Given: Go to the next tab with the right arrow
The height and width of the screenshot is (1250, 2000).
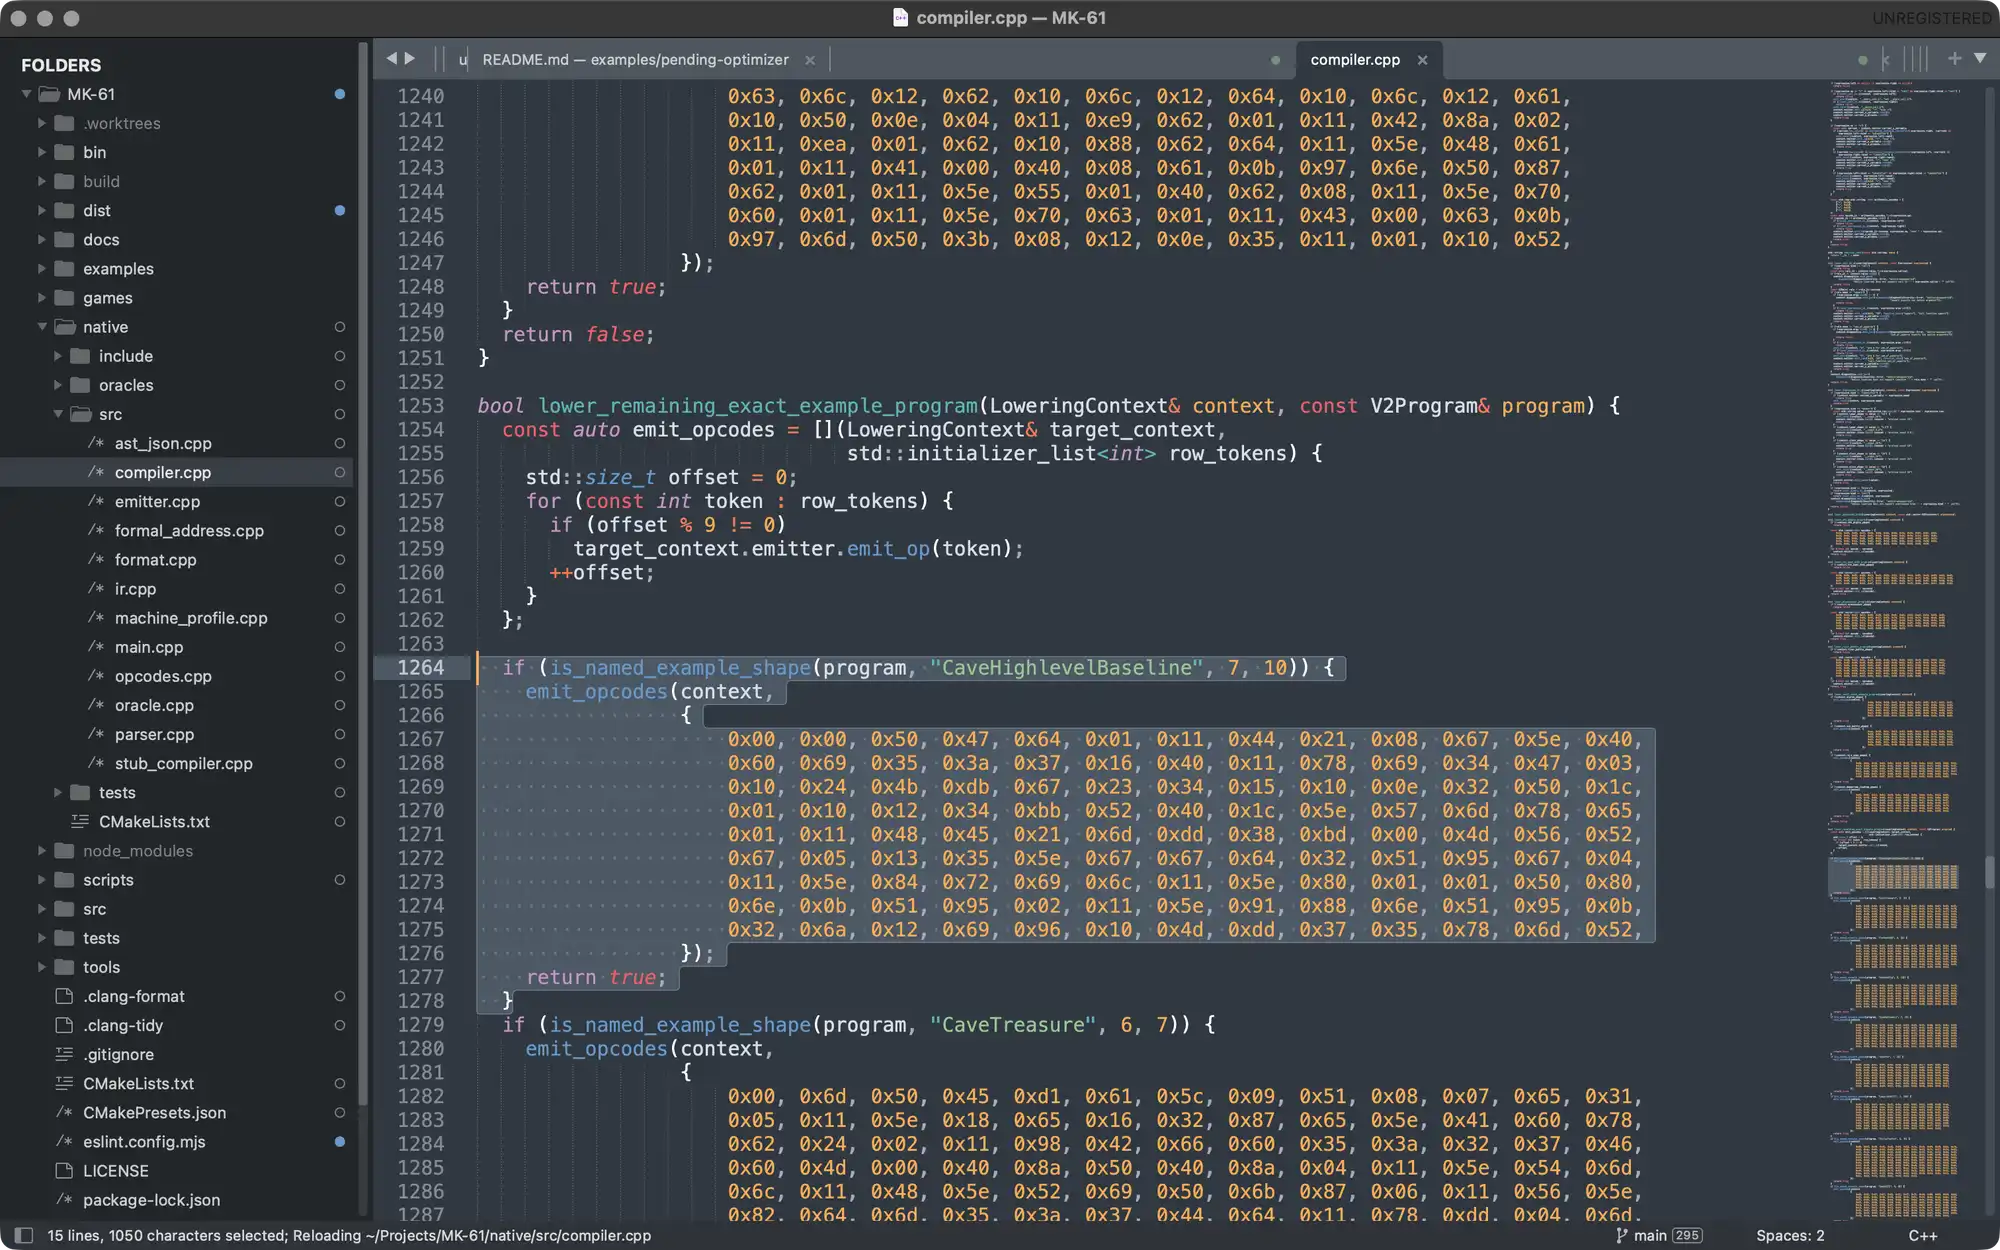Looking at the screenshot, I should tap(410, 59).
